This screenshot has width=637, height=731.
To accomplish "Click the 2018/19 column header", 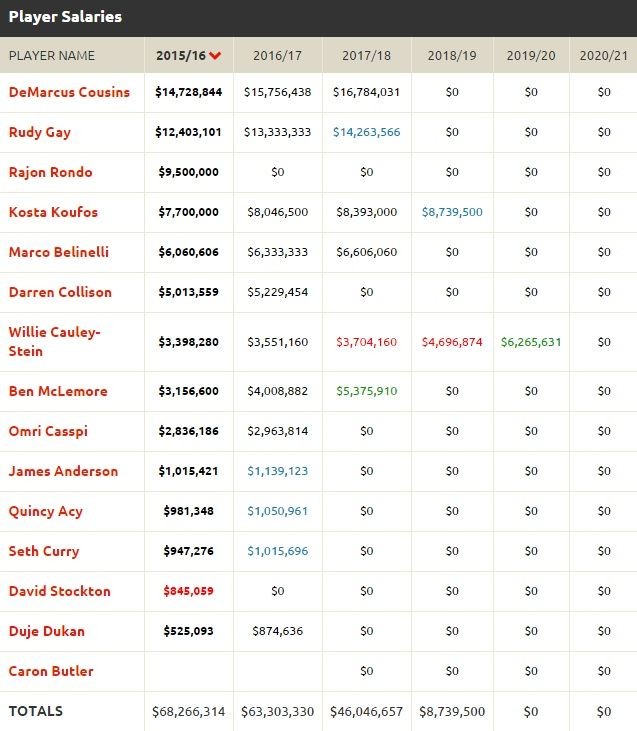I will (x=452, y=55).
